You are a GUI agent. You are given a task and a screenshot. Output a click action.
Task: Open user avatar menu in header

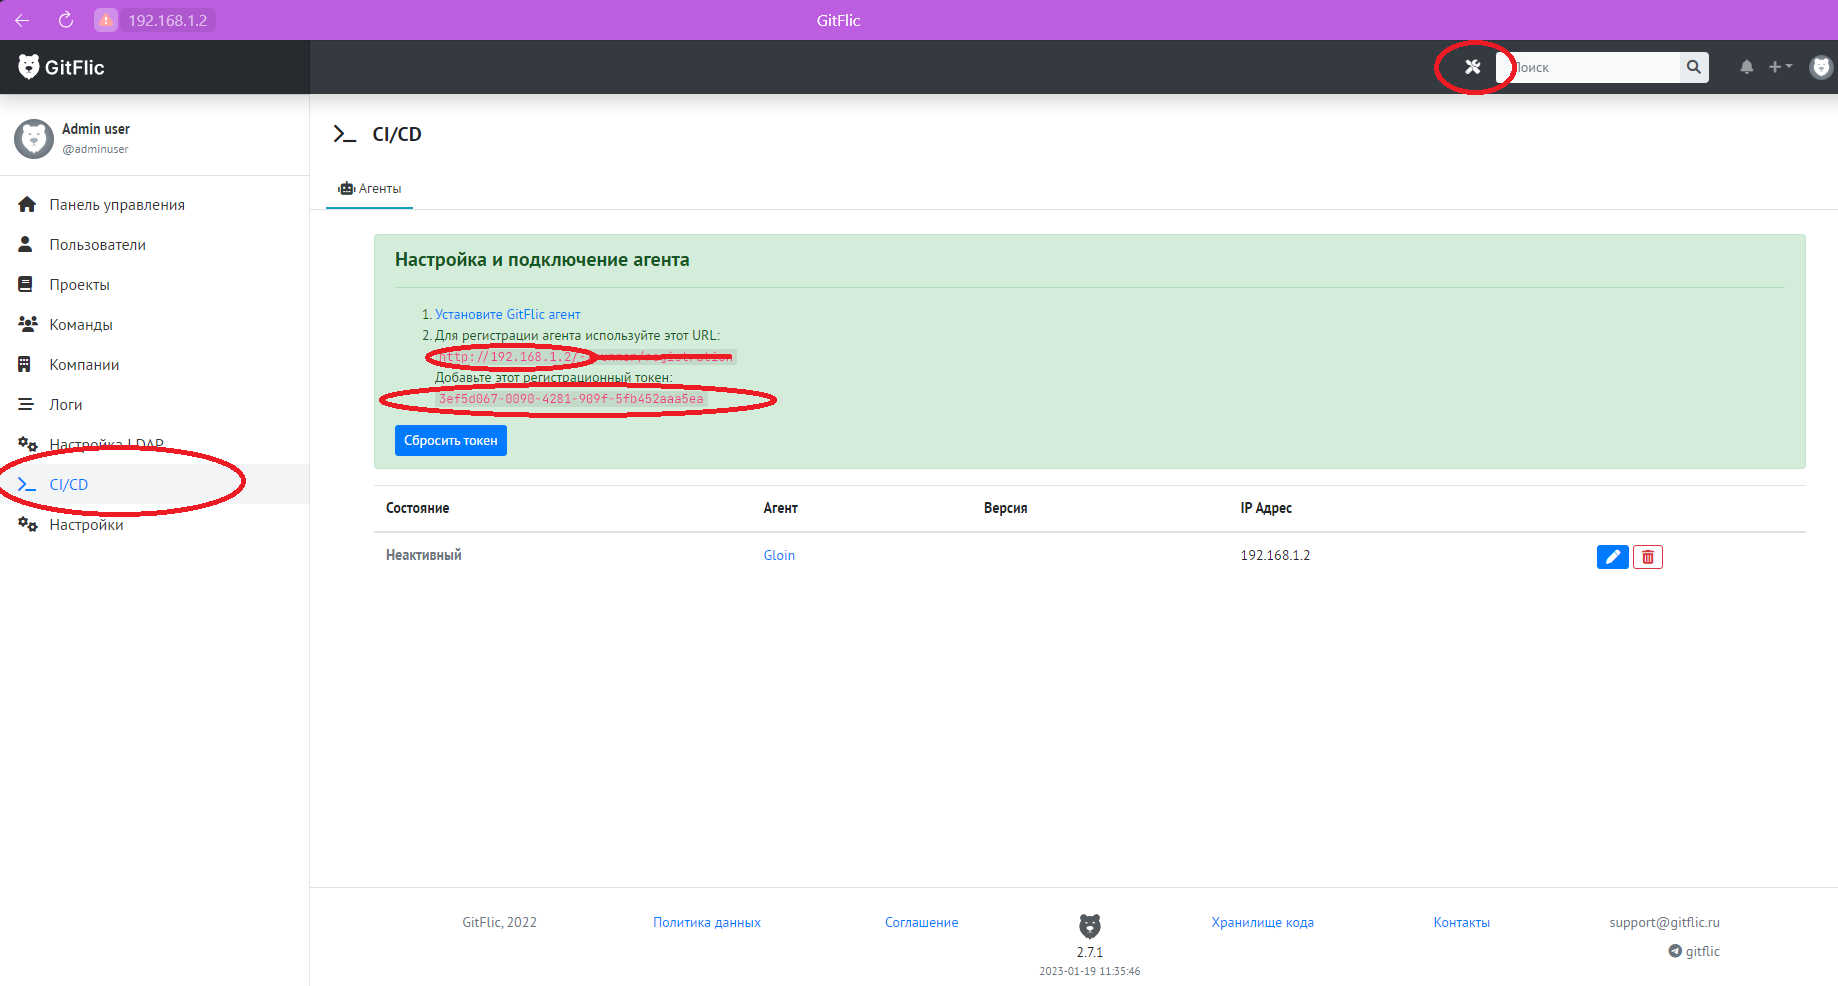point(1821,67)
